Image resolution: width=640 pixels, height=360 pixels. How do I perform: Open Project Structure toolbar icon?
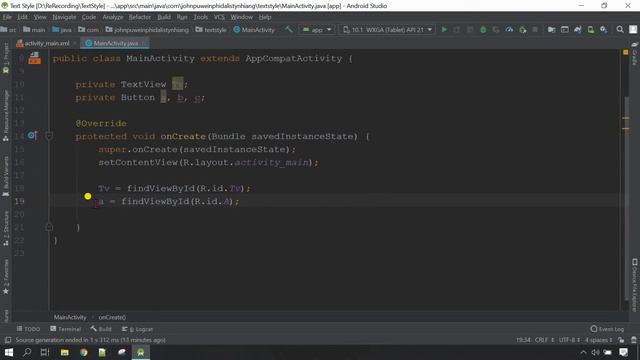pyautogui.click(x=551, y=29)
